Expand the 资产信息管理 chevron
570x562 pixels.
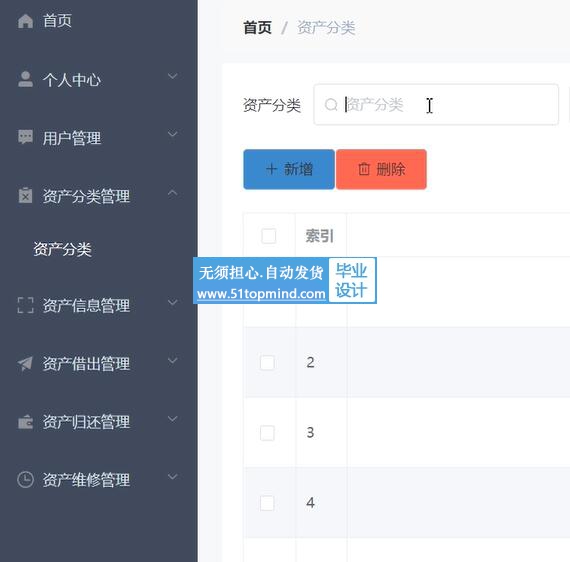[x=173, y=302]
